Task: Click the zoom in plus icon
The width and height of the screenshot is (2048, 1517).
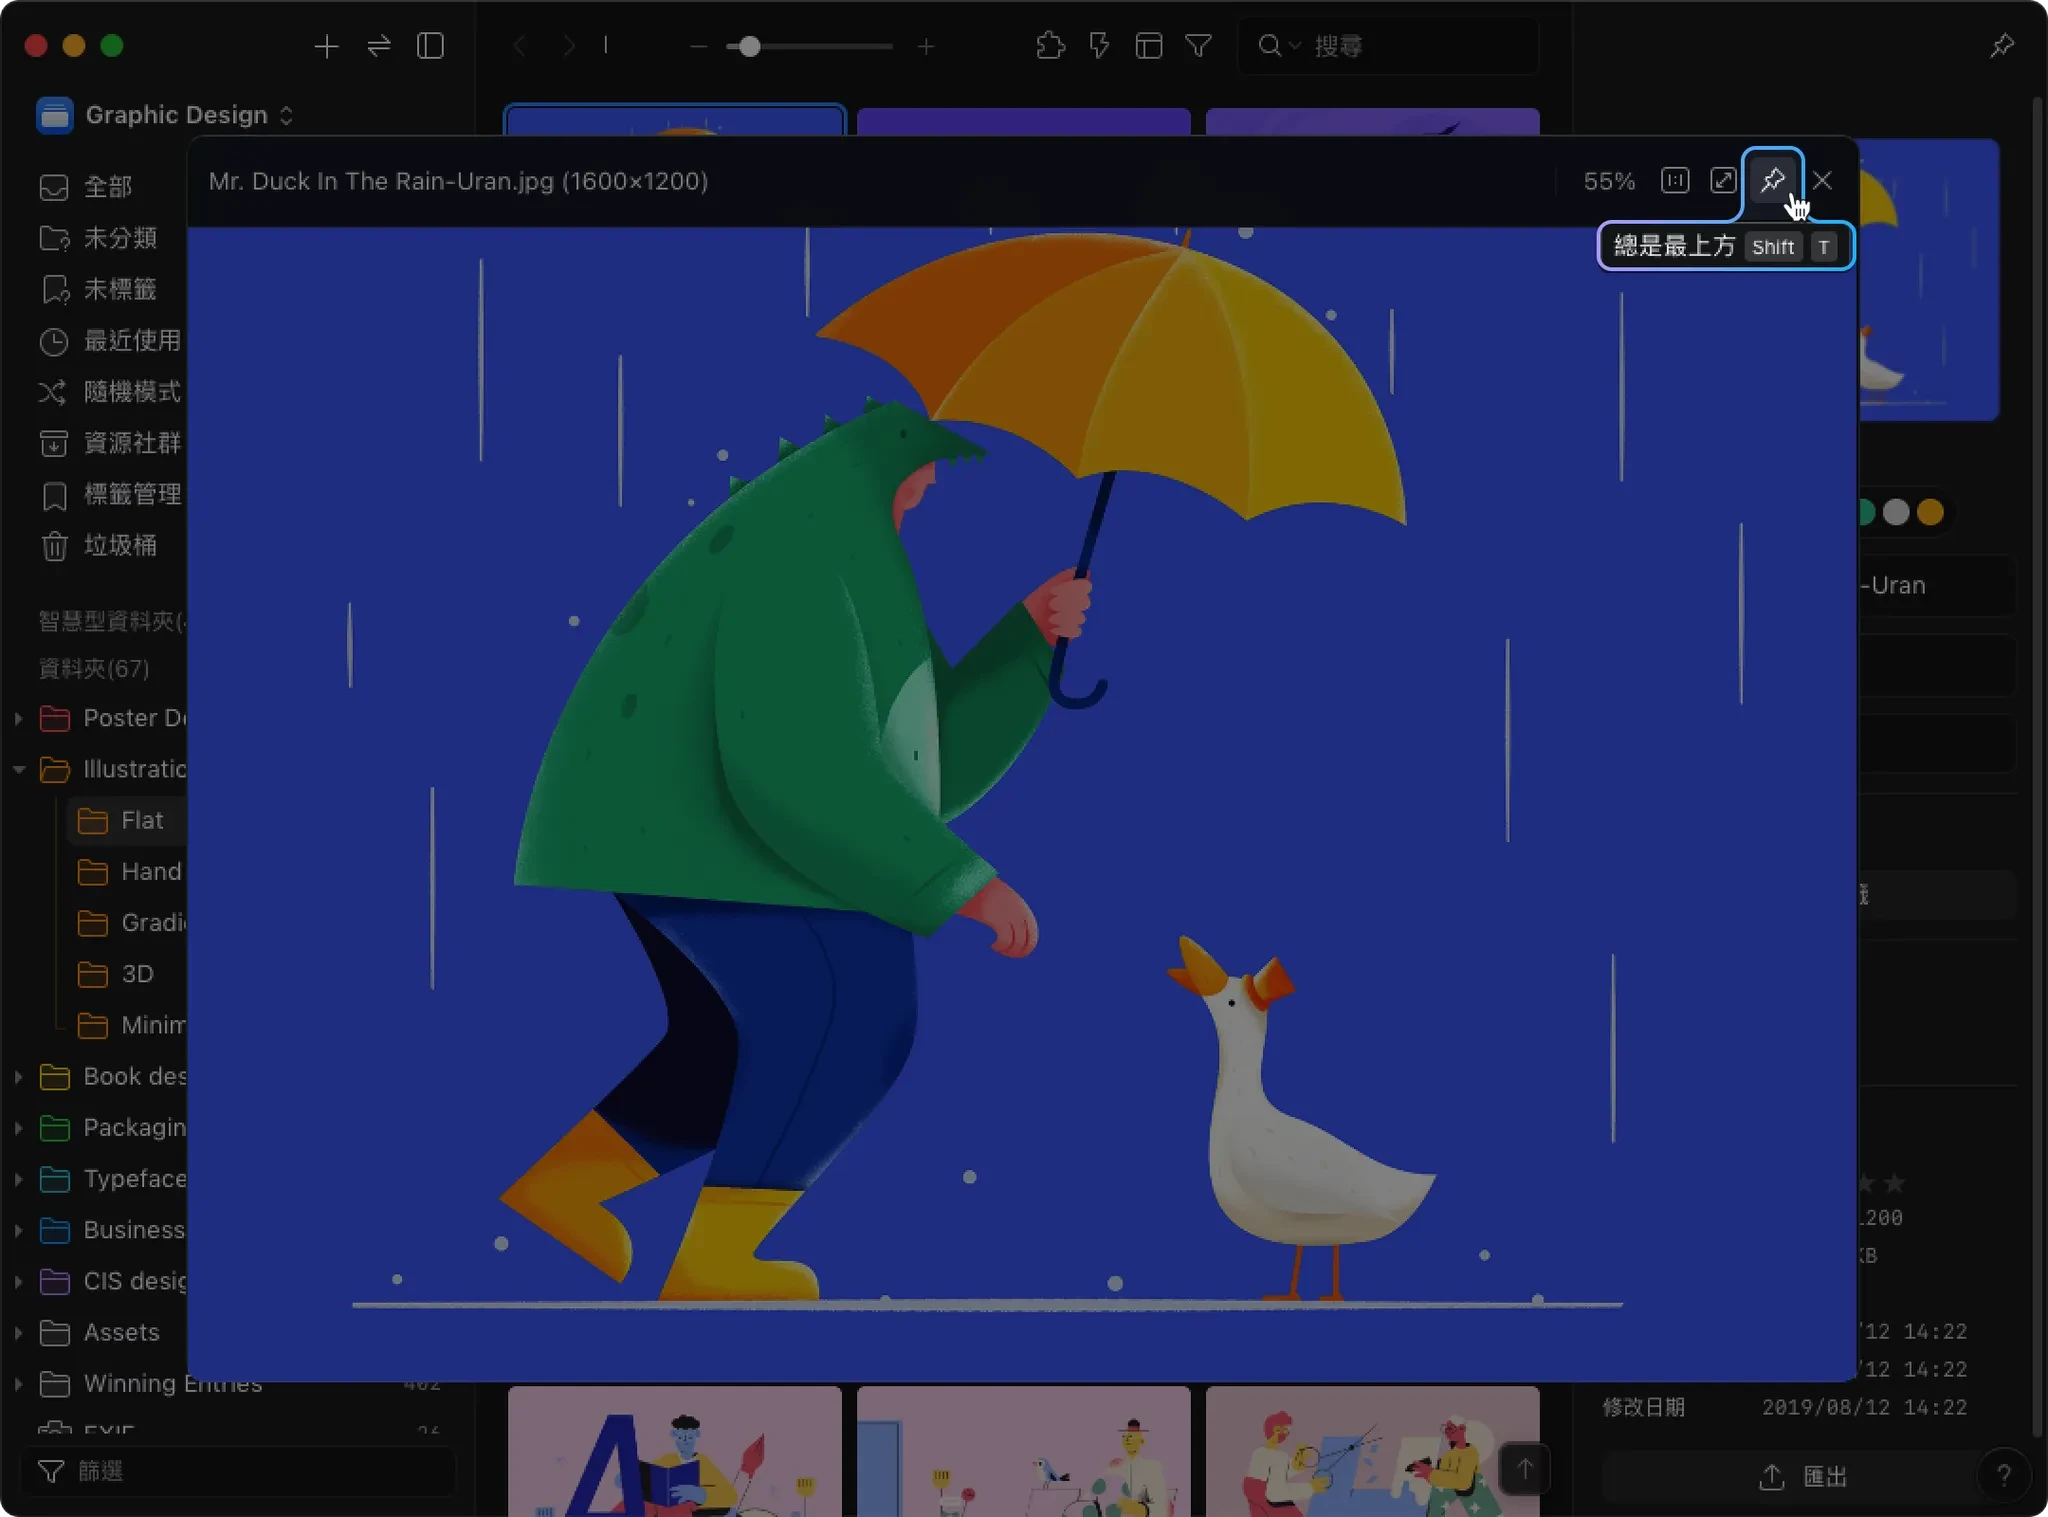Action: click(x=926, y=46)
